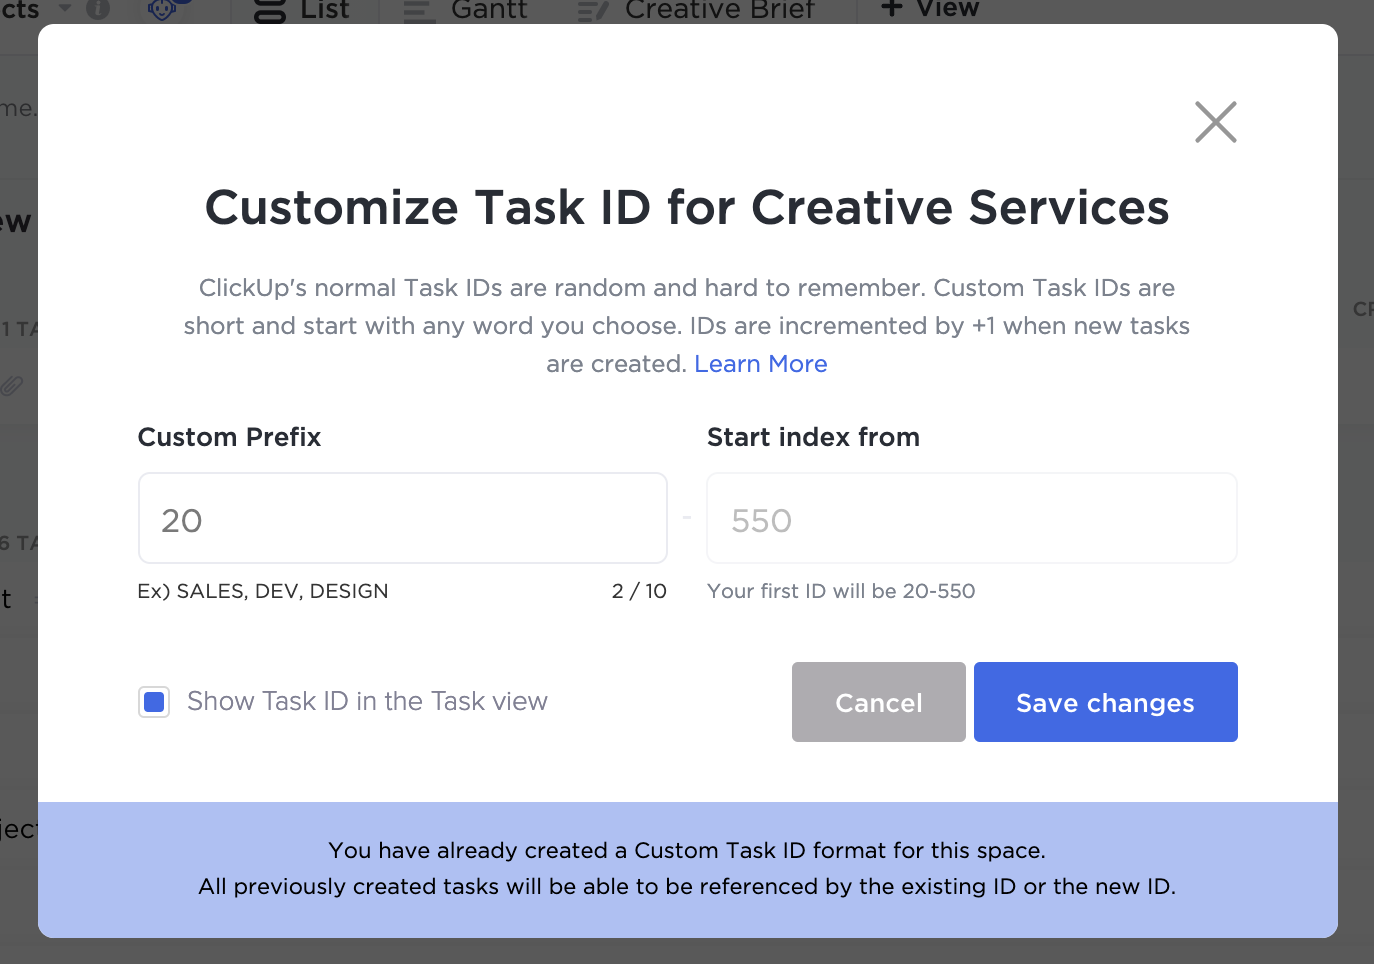Click the '2 / 10' character counter
The height and width of the screenshot is (964, 1374).
click(639, 591)
